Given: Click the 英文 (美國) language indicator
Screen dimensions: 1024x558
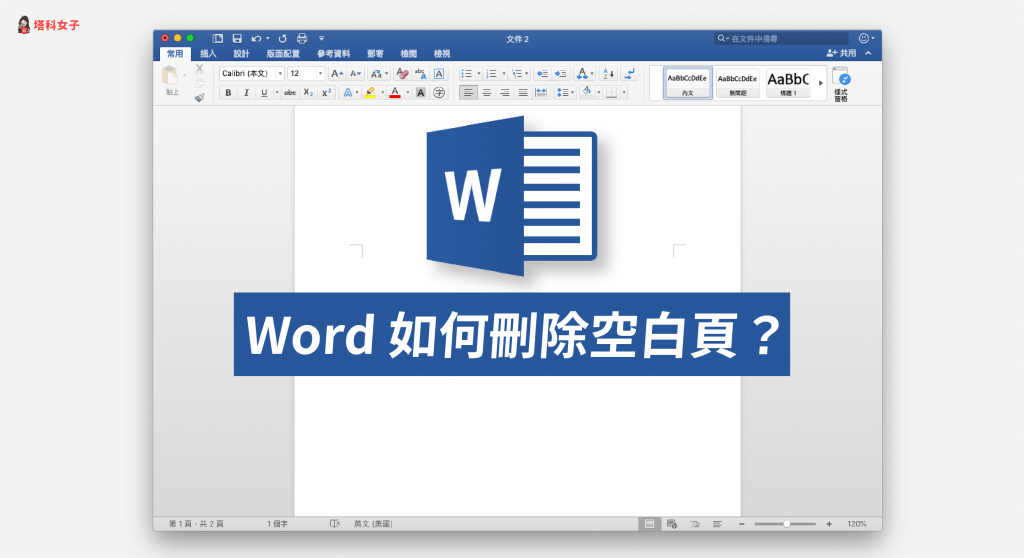Looking at the screenshot, I should tap(373, 524).
